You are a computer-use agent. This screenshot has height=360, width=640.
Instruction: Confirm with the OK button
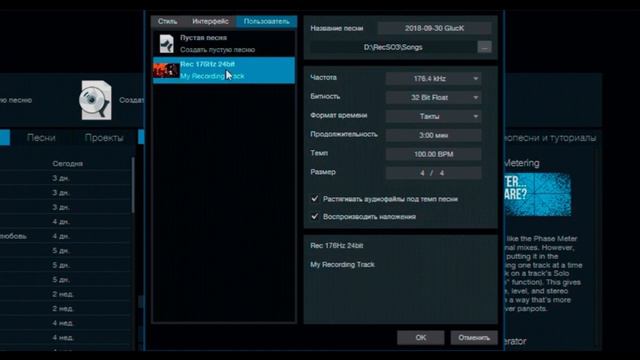coord(420,338)
